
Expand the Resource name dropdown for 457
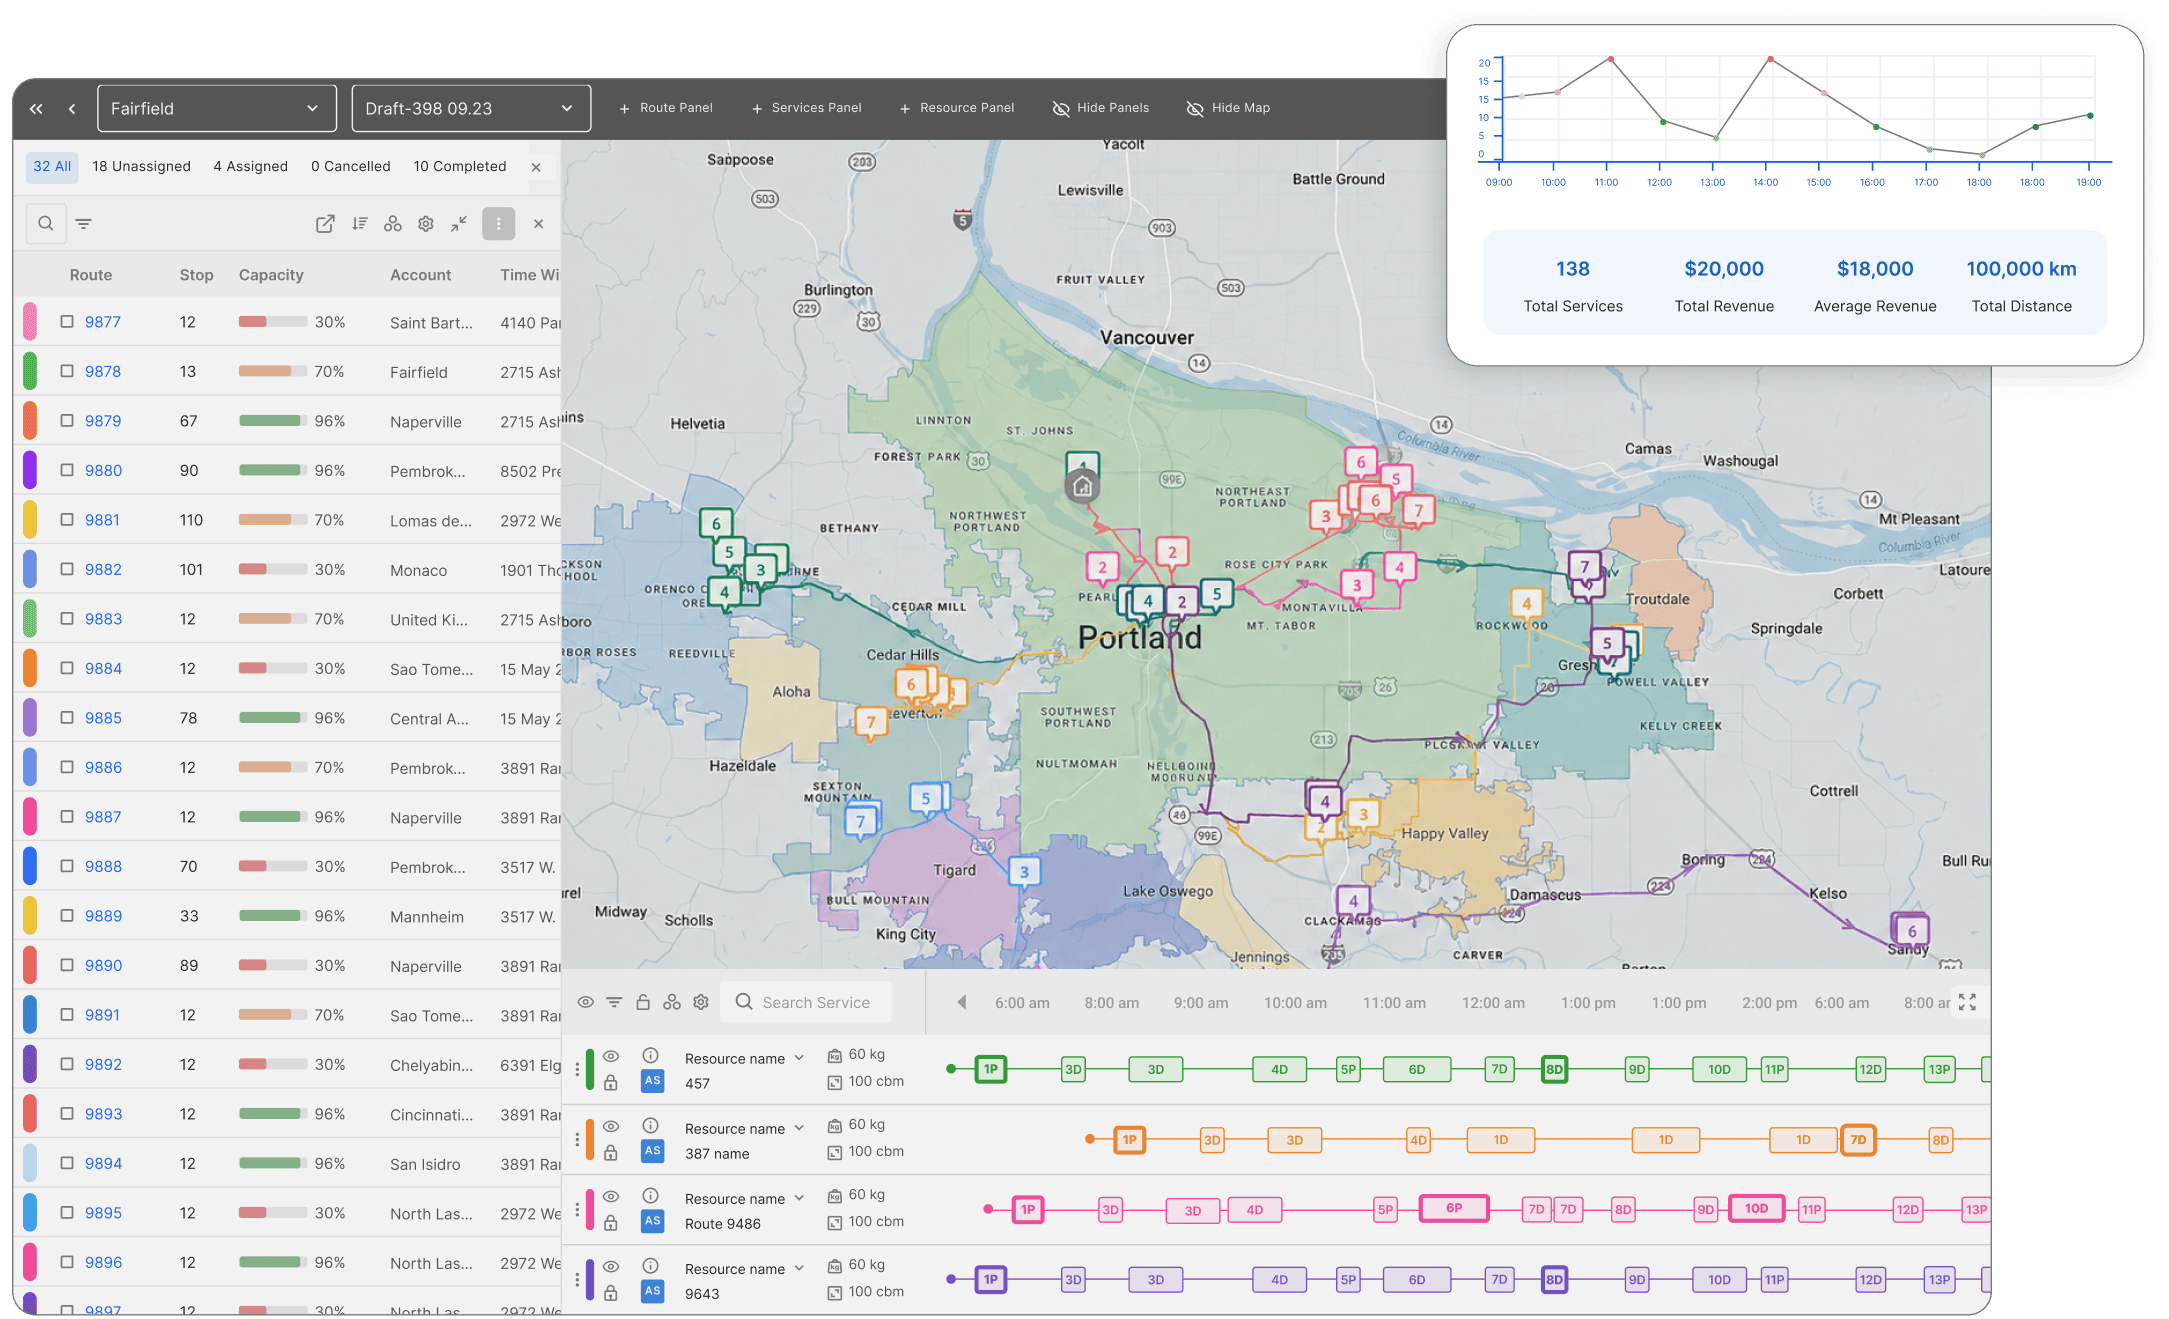(x=799, y=1058)
